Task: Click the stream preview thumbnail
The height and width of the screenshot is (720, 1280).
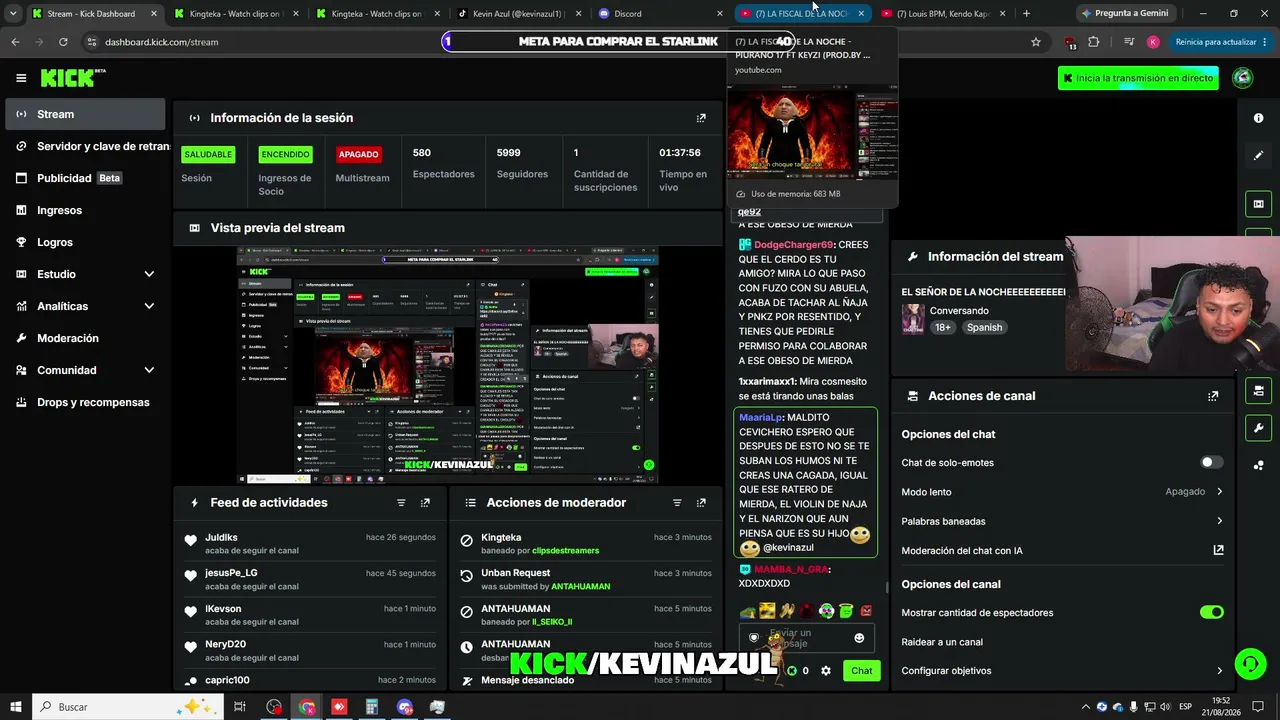Action: [x=448, y=365]
